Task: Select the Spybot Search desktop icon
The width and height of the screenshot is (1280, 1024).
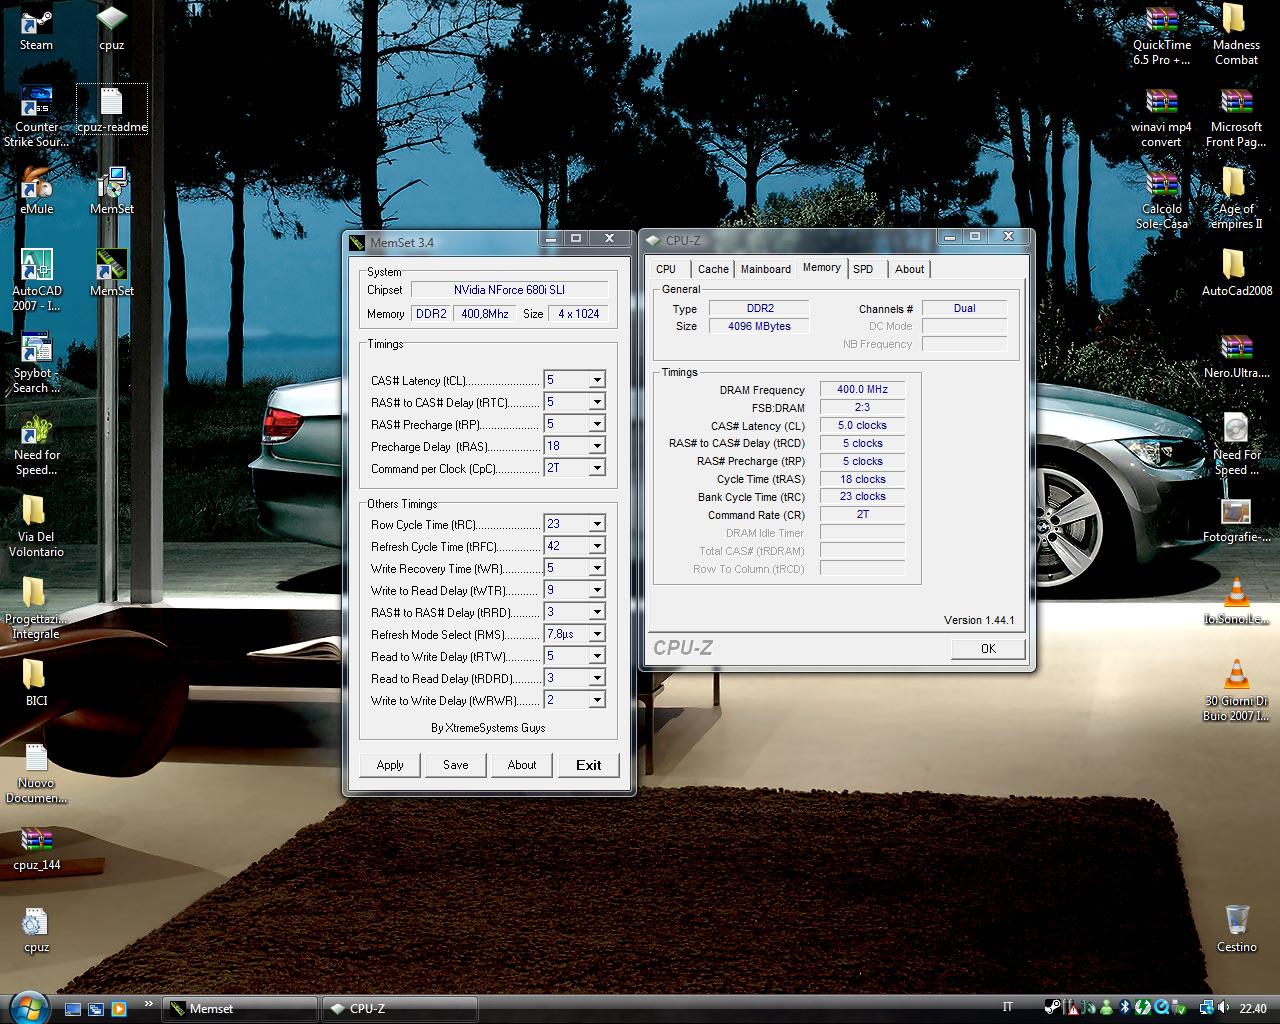Action: (37, 362)
